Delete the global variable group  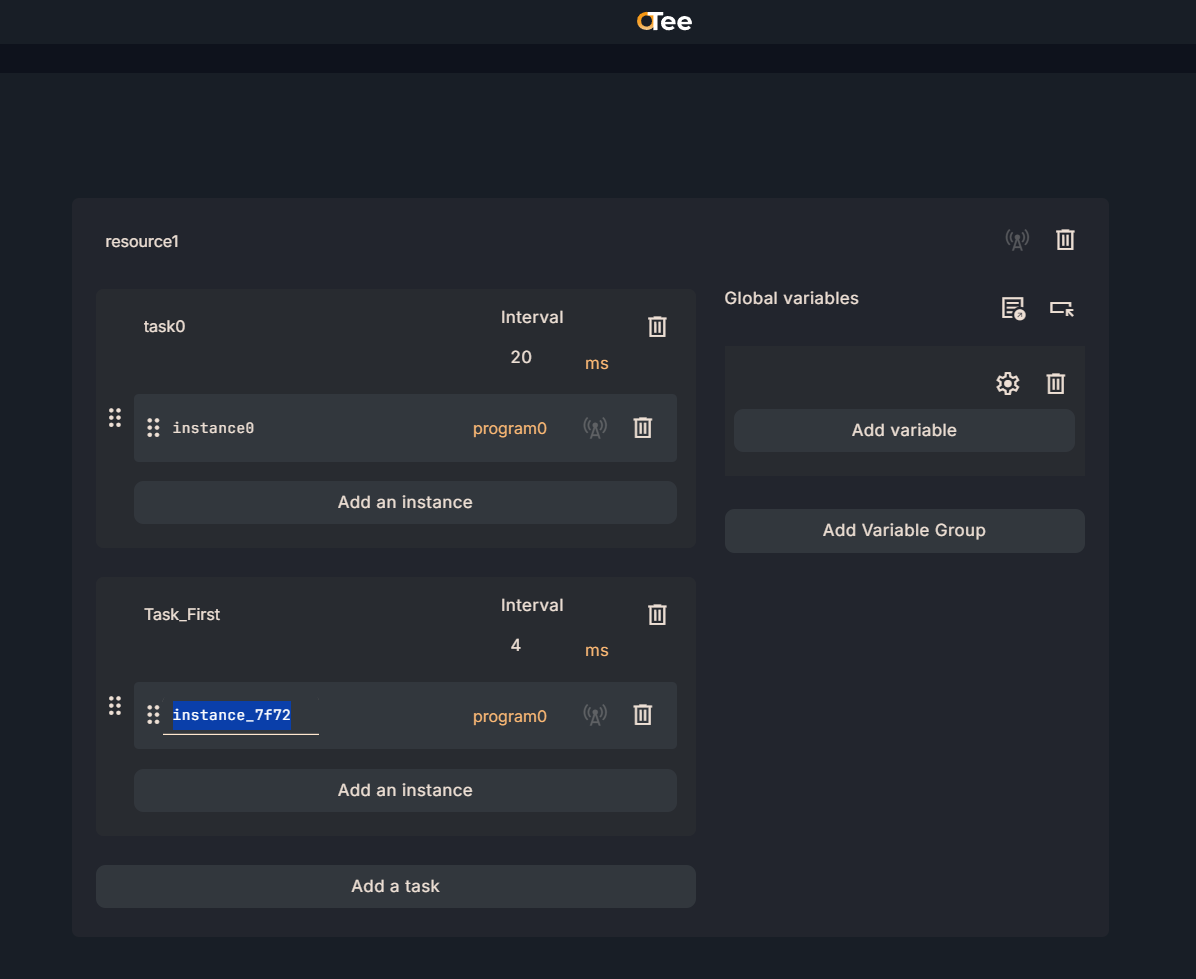(1056, 383)
